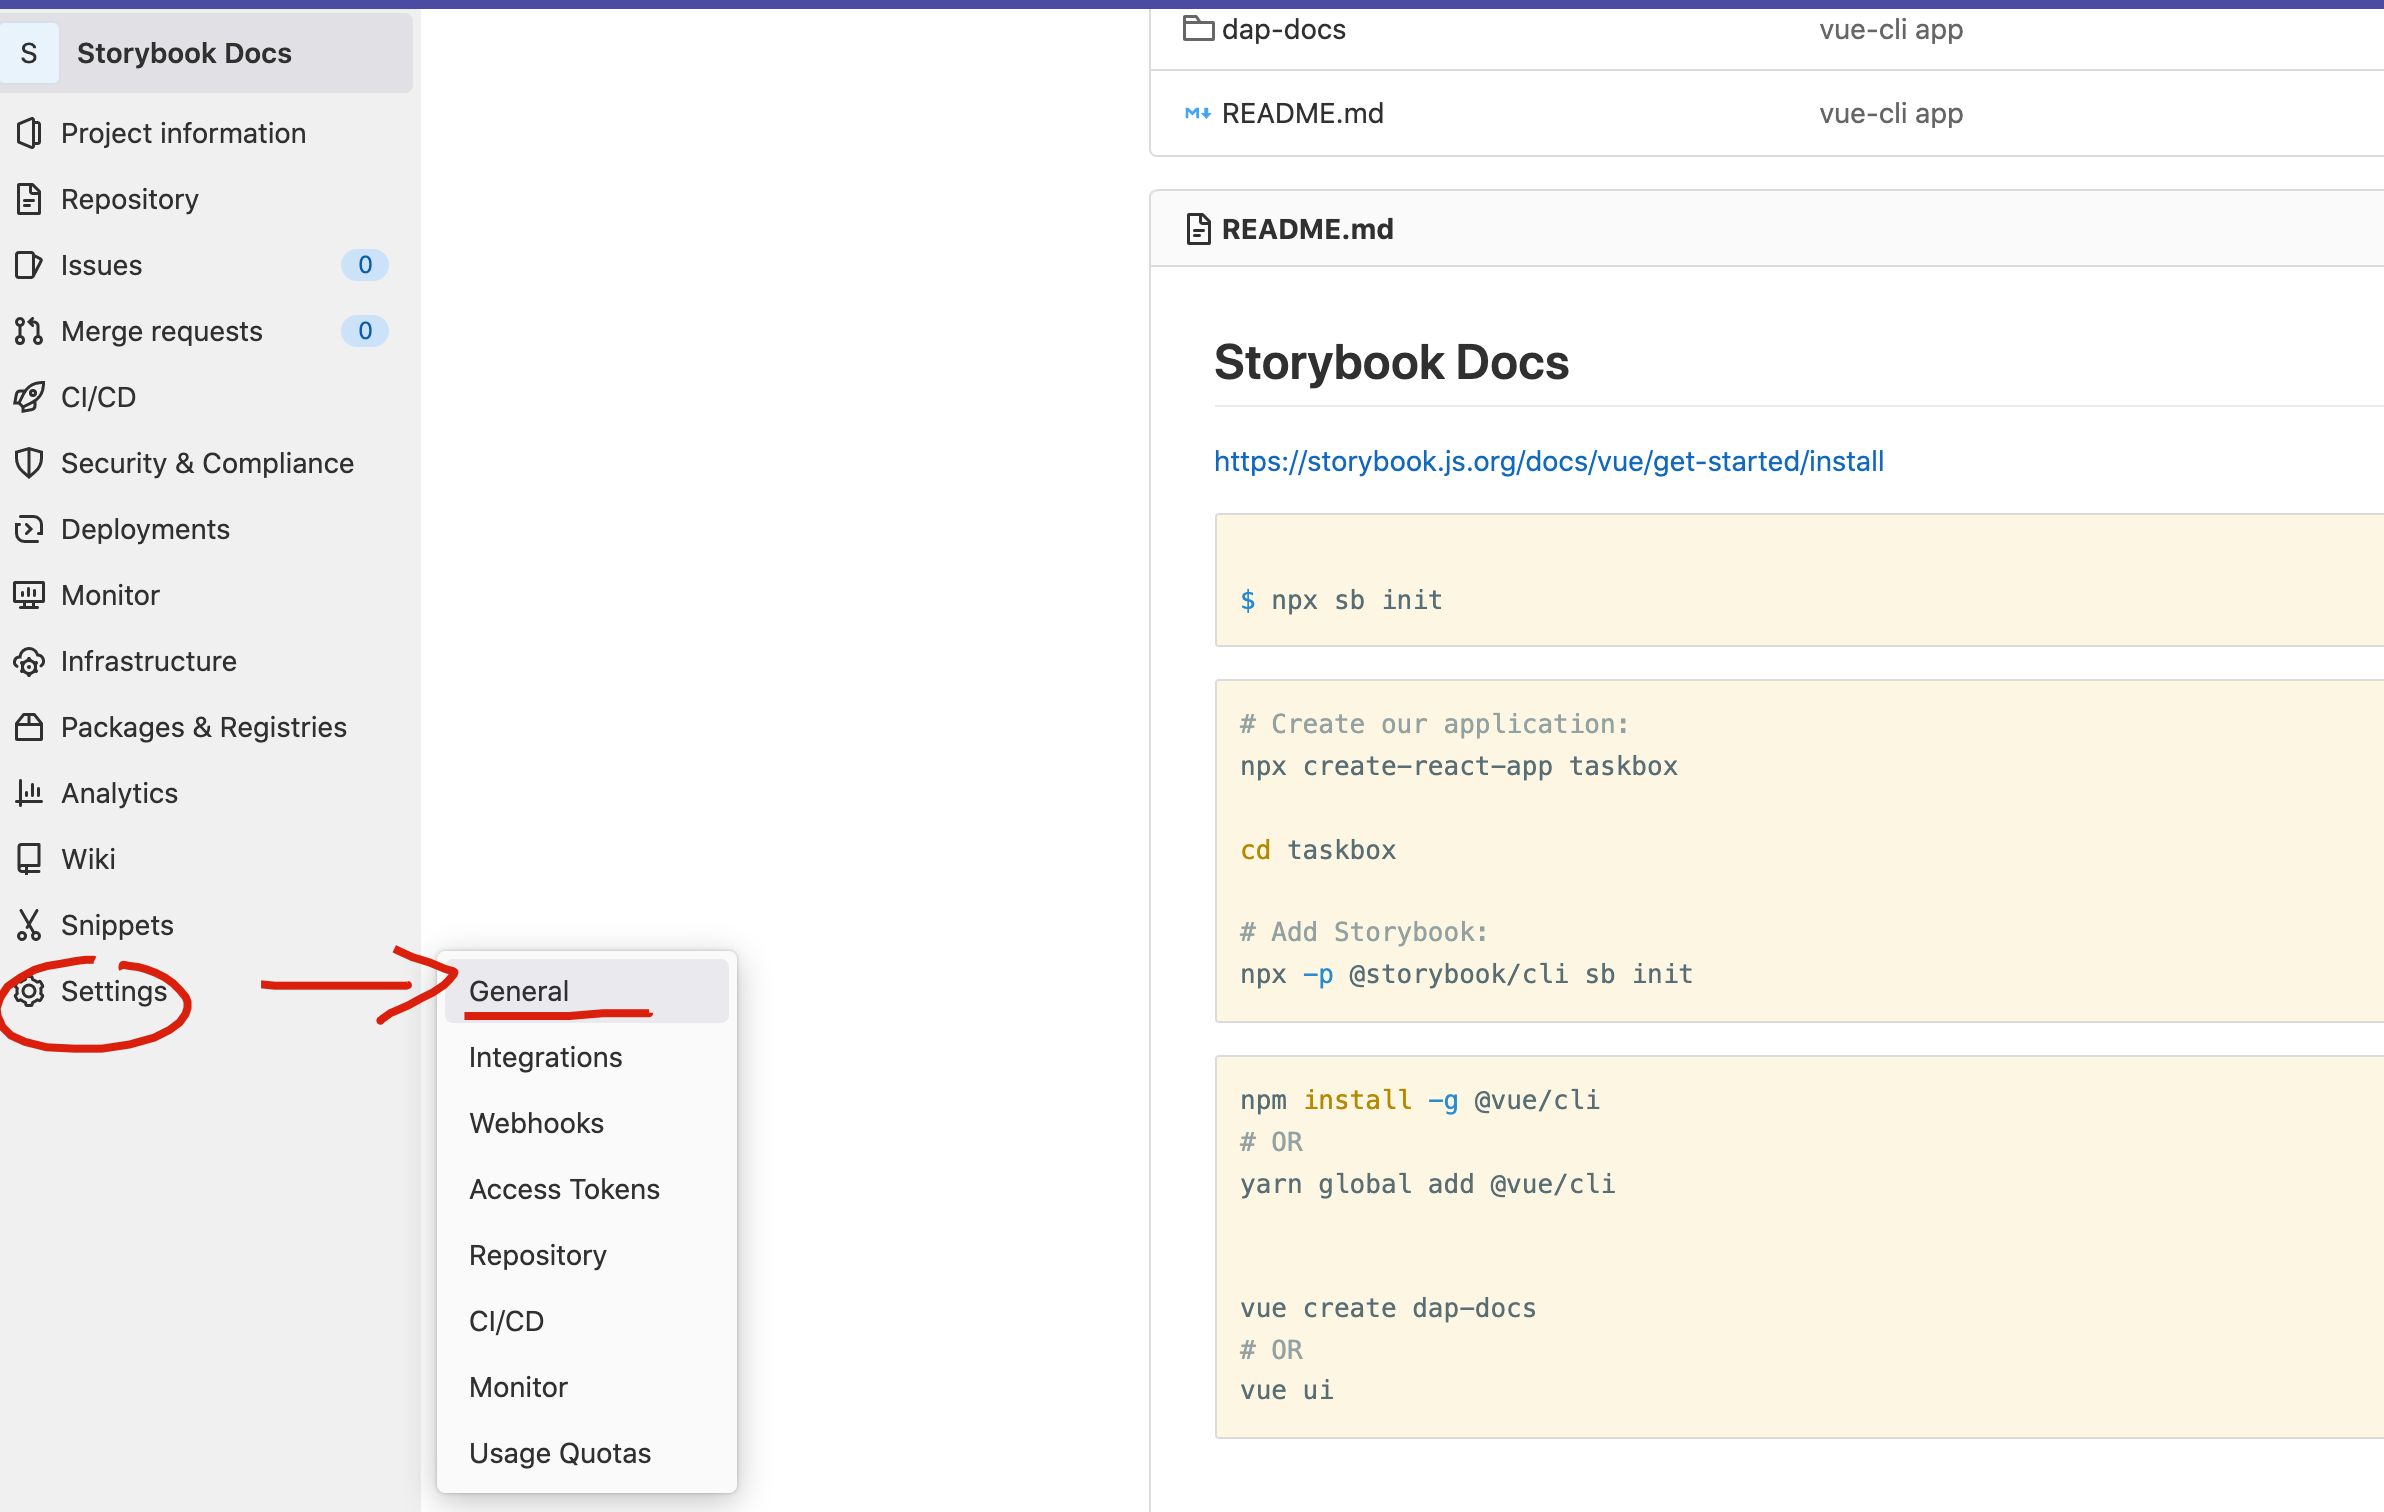This screenshot has width=2384, height=1512.
Task: Open the Repository sidebar section label
Action: pos(130,199)
